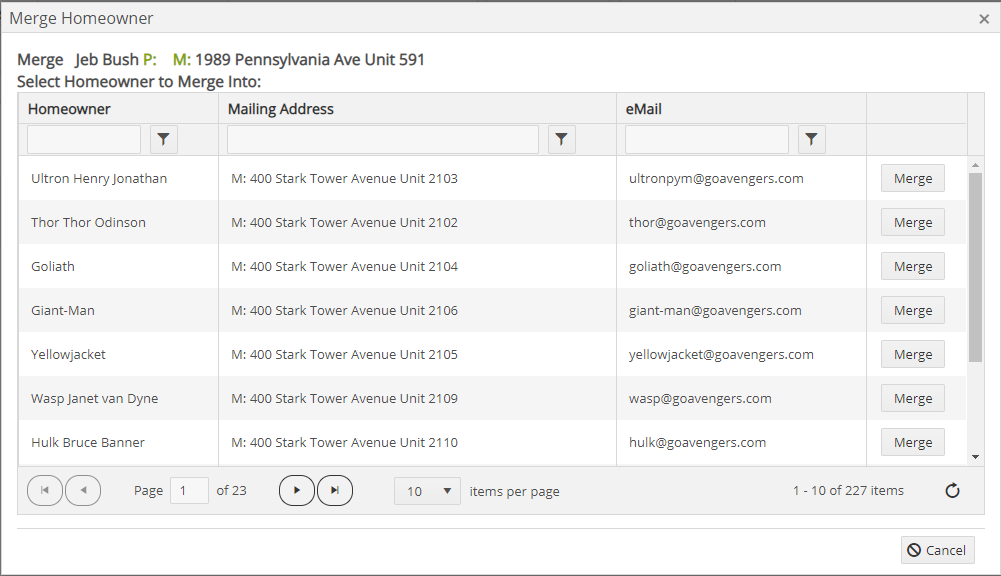
Task: Jump to the last page of results
Action: click(335, 491)
